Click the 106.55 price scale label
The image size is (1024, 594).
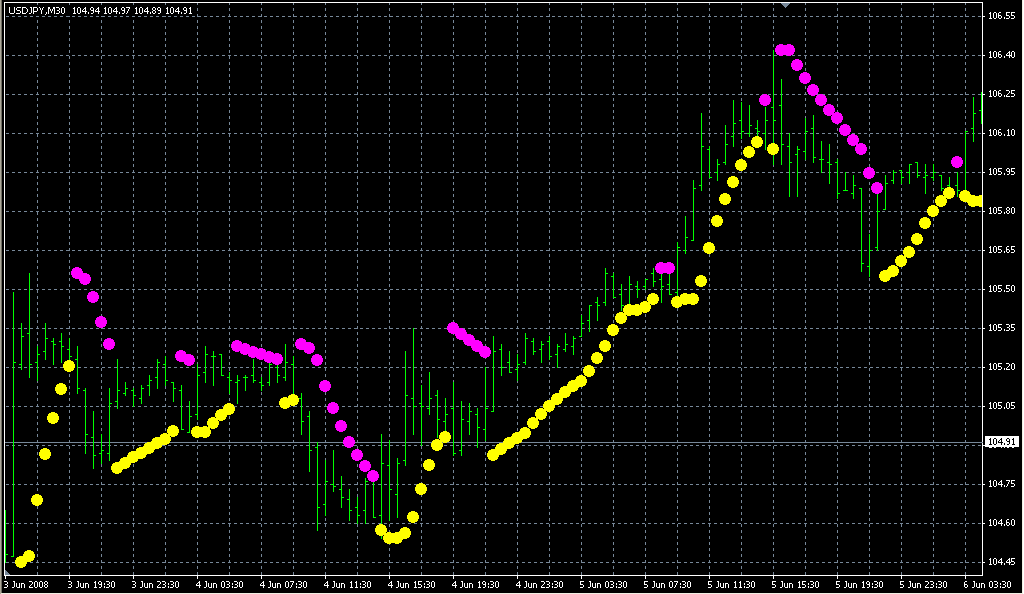click(1001, 17)
